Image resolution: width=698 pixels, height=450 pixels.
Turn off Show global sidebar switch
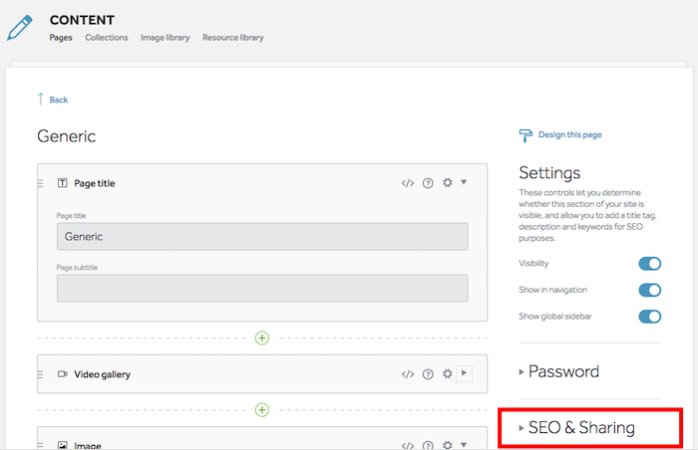[649, 316]
